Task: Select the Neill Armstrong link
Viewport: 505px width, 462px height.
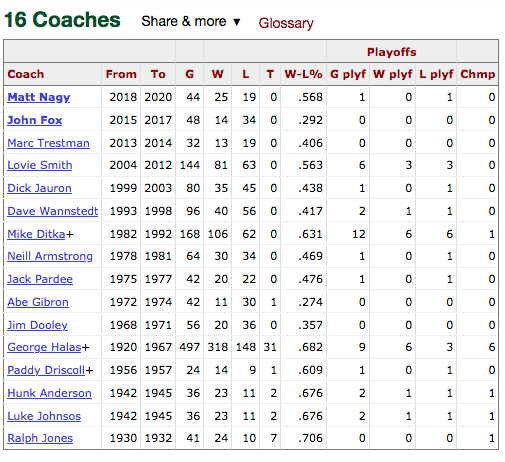Action: (50, 256)
